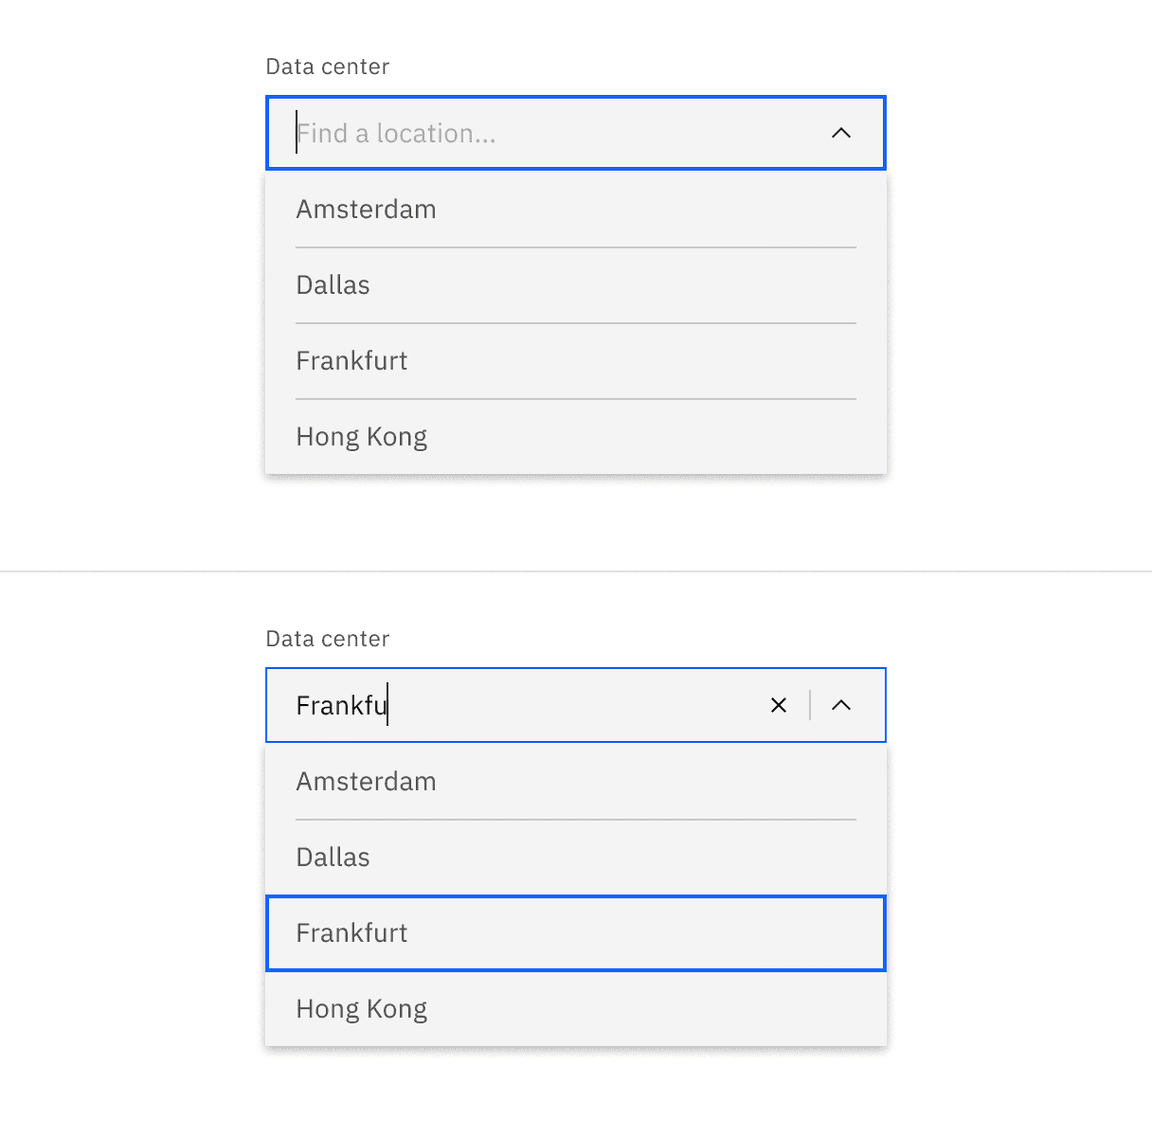Click the 'Find a location...' input field

[x=450, y=132]
